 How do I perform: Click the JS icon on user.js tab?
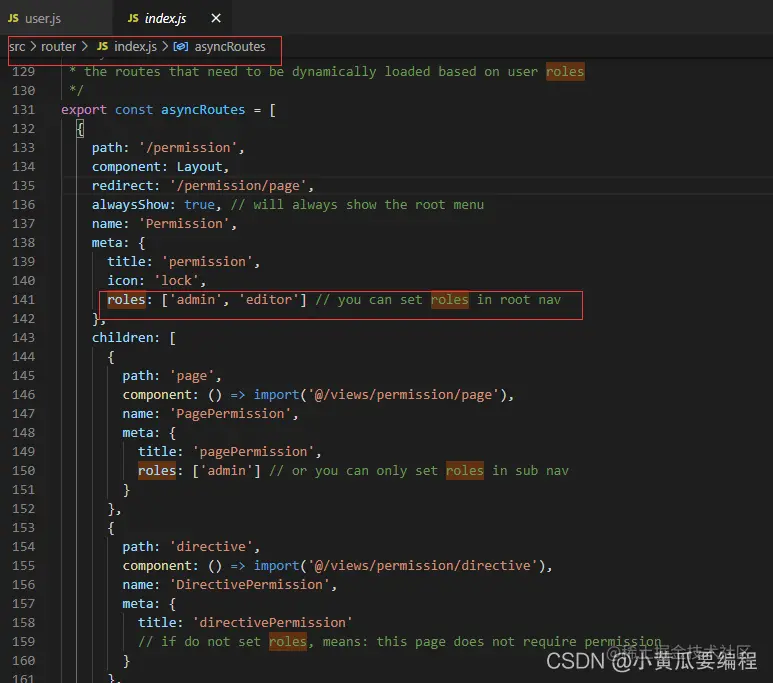click(13, 18)
